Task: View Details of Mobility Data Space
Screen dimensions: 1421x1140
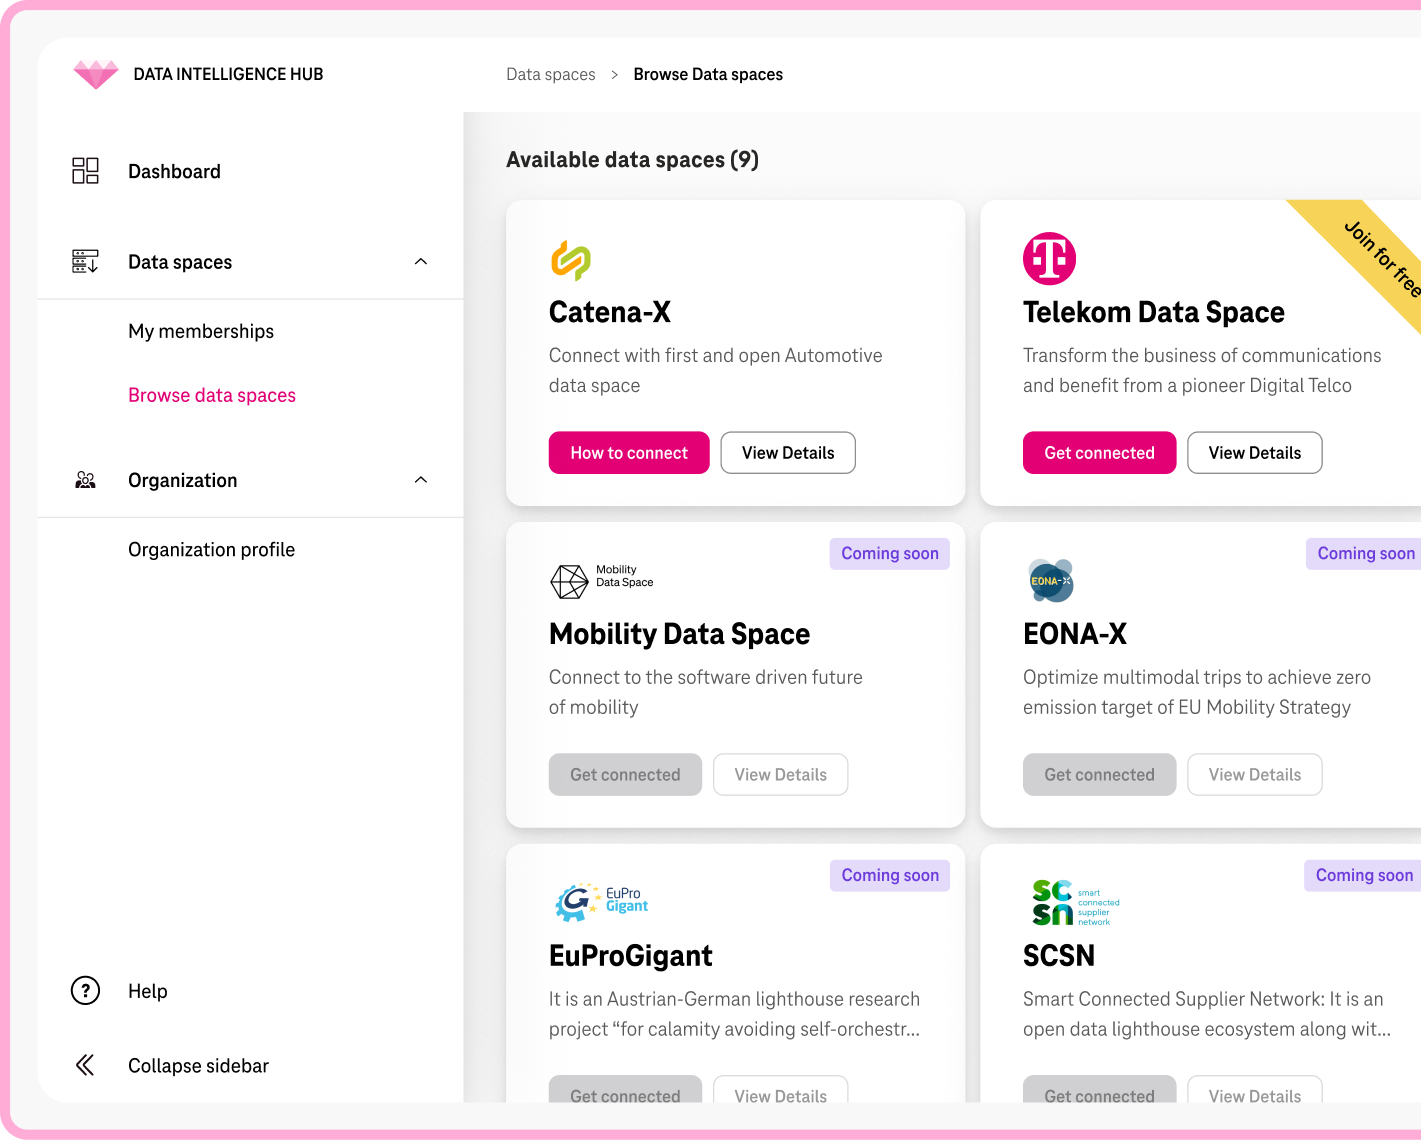Action: [x=780, y=775]
